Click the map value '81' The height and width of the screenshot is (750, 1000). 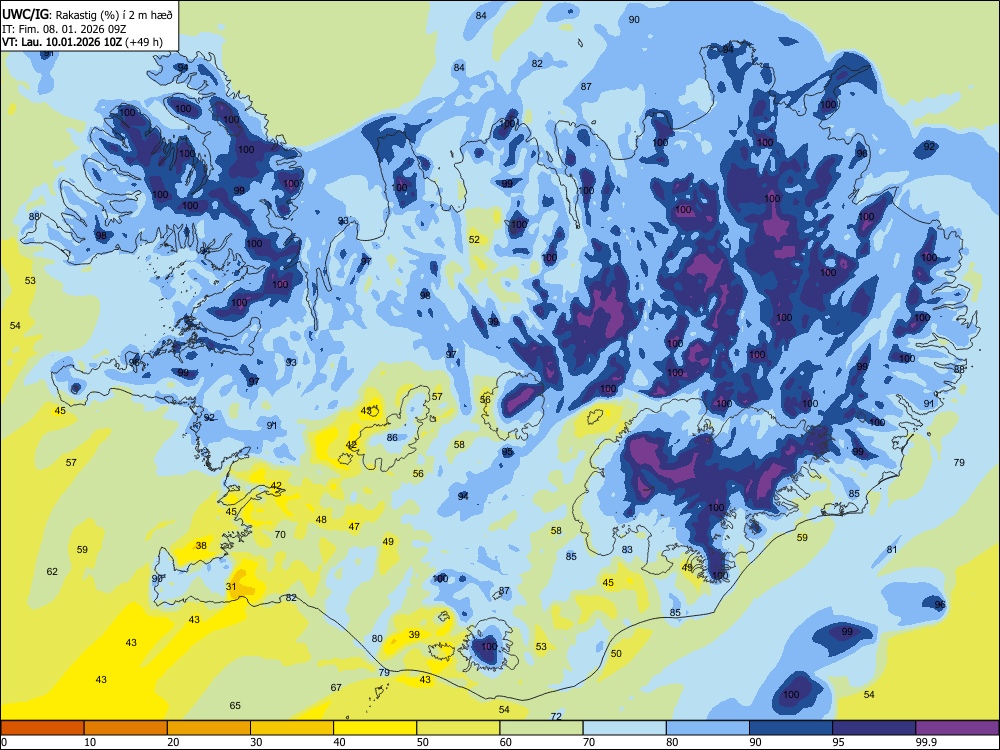coord(892,549)
